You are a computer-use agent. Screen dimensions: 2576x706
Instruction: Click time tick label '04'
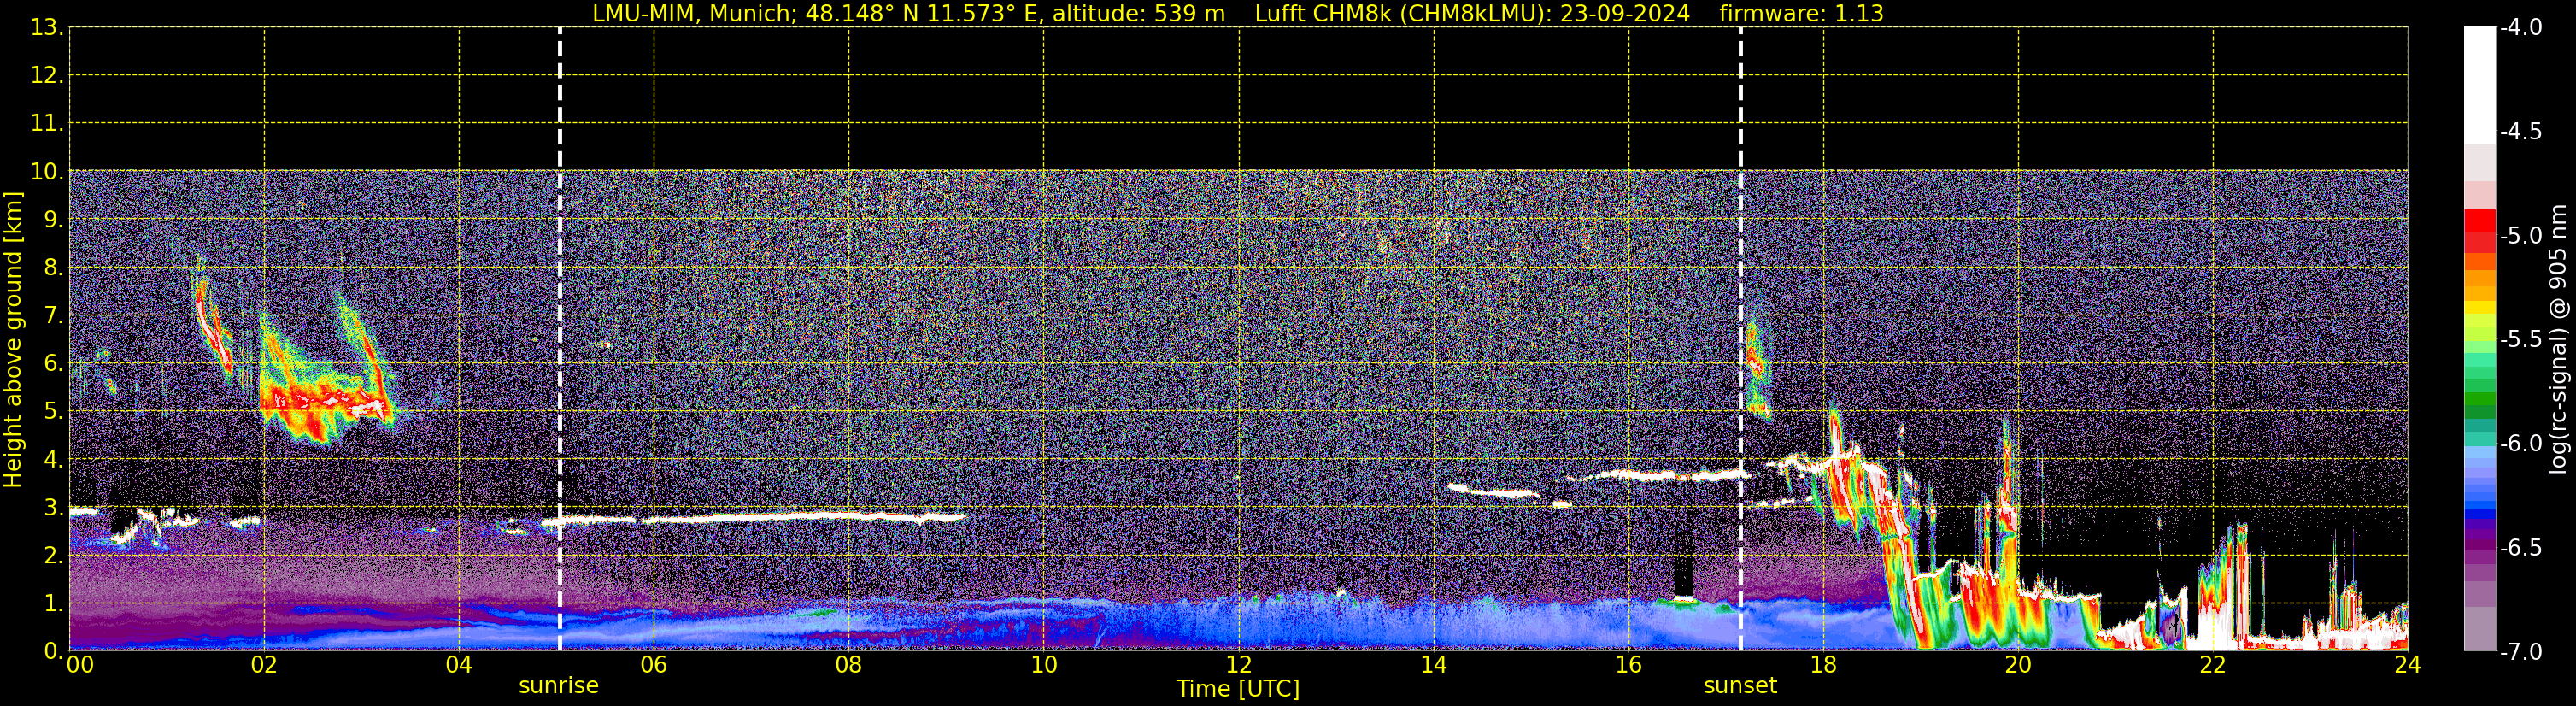[x=459, y=665]
